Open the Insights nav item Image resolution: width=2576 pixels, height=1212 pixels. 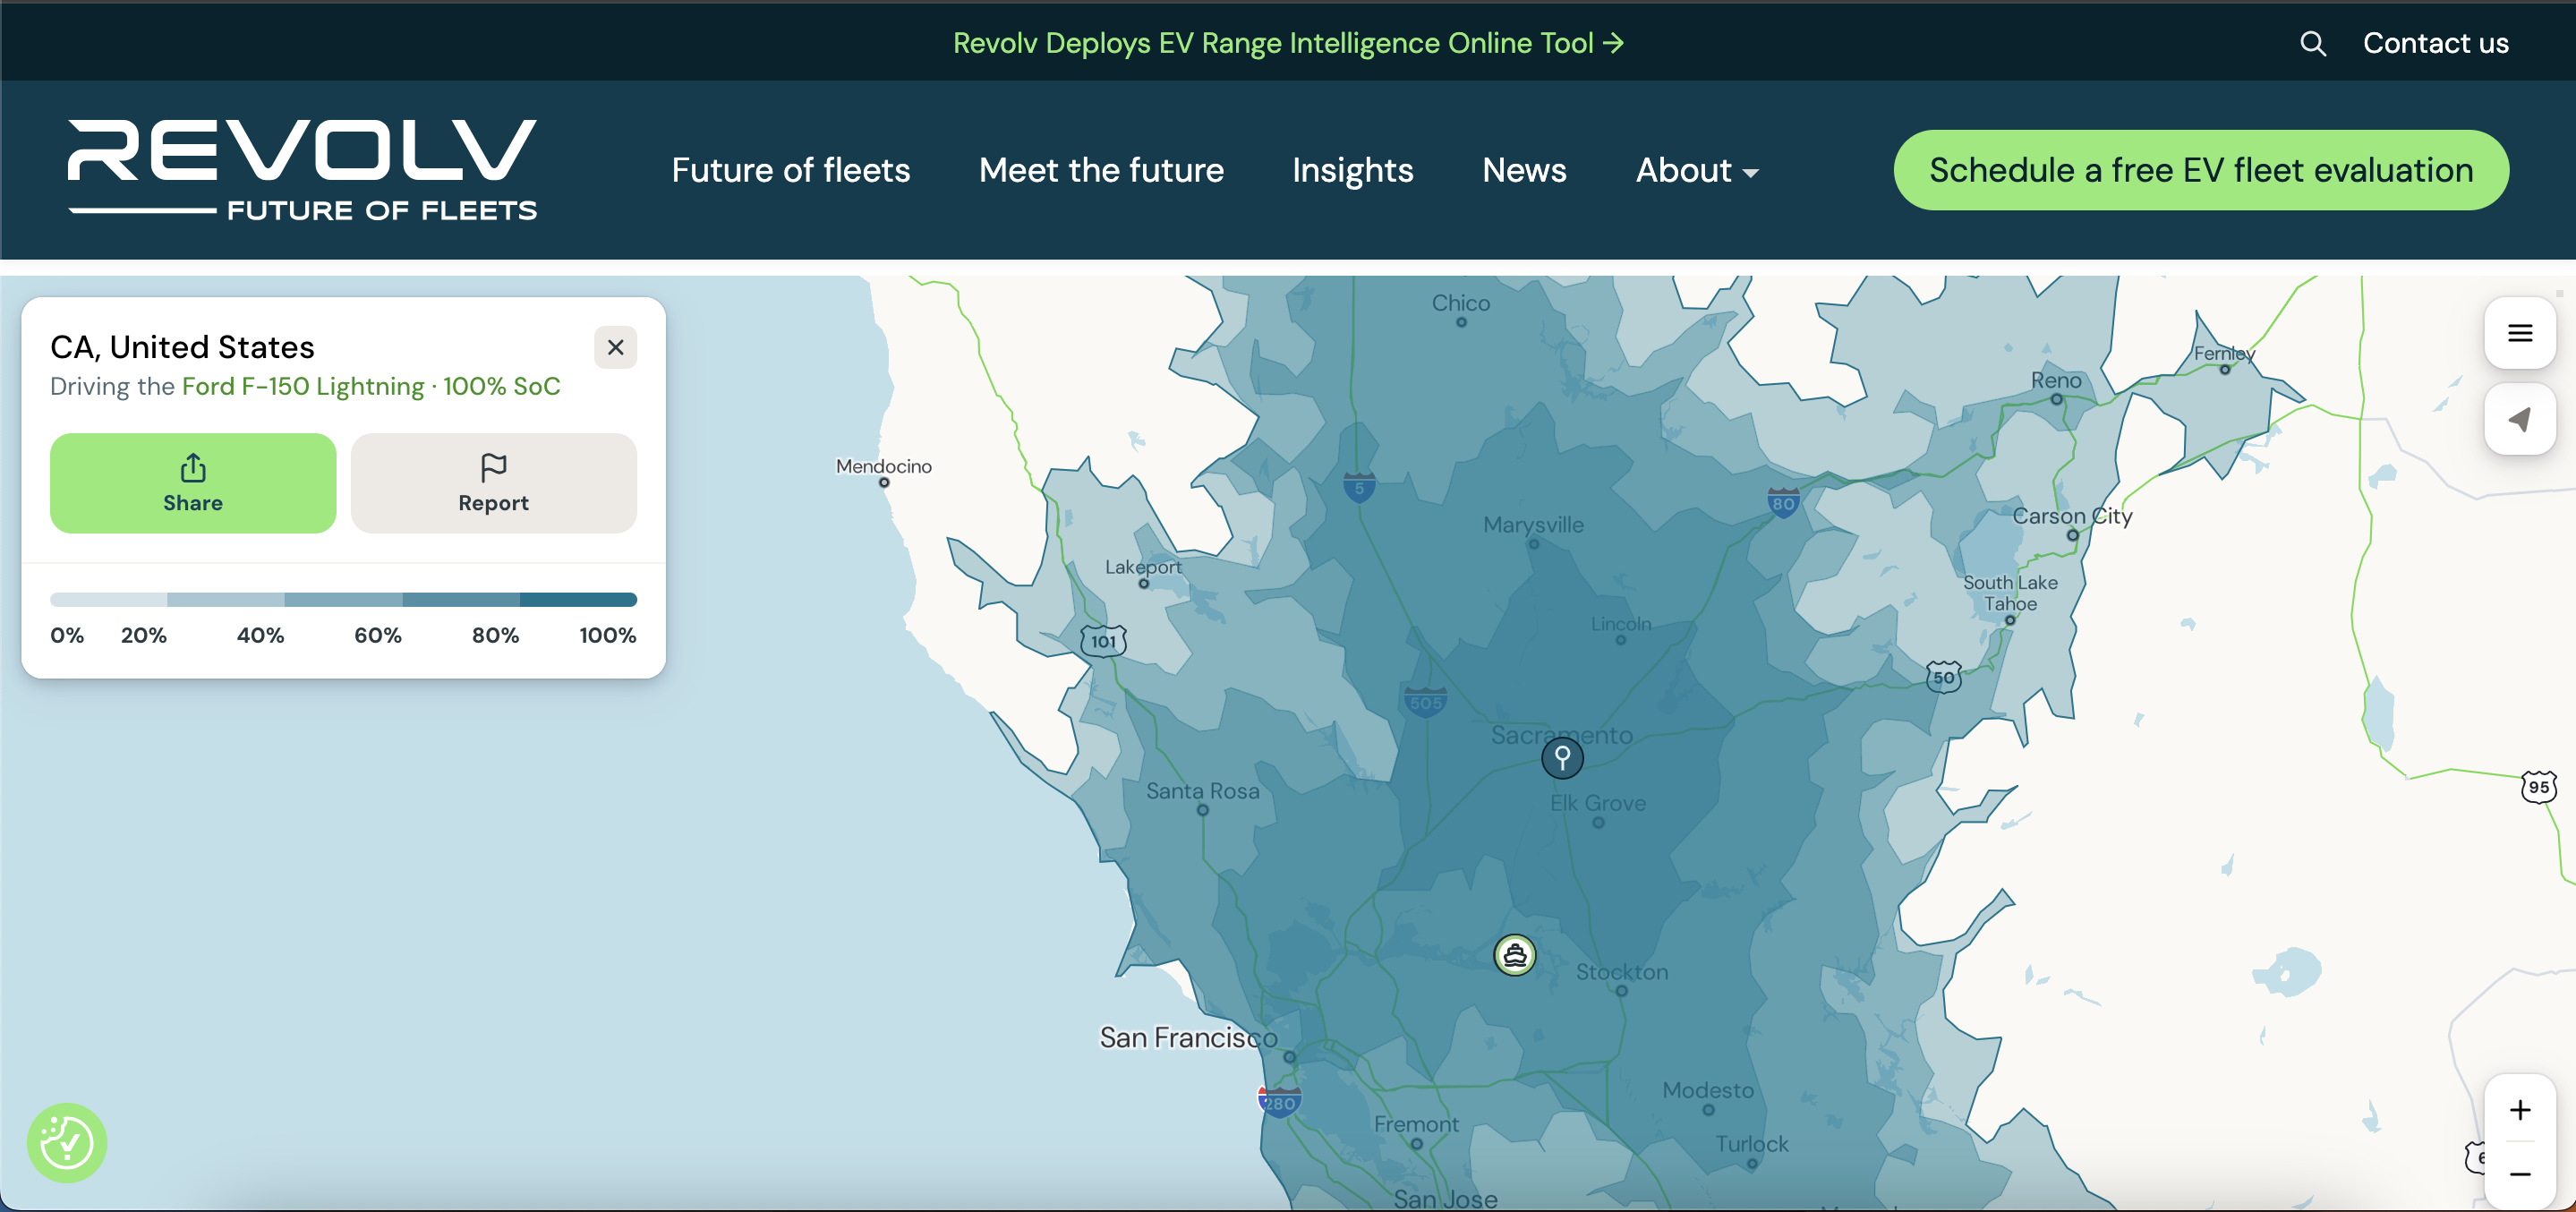[x=1352, y=170]
